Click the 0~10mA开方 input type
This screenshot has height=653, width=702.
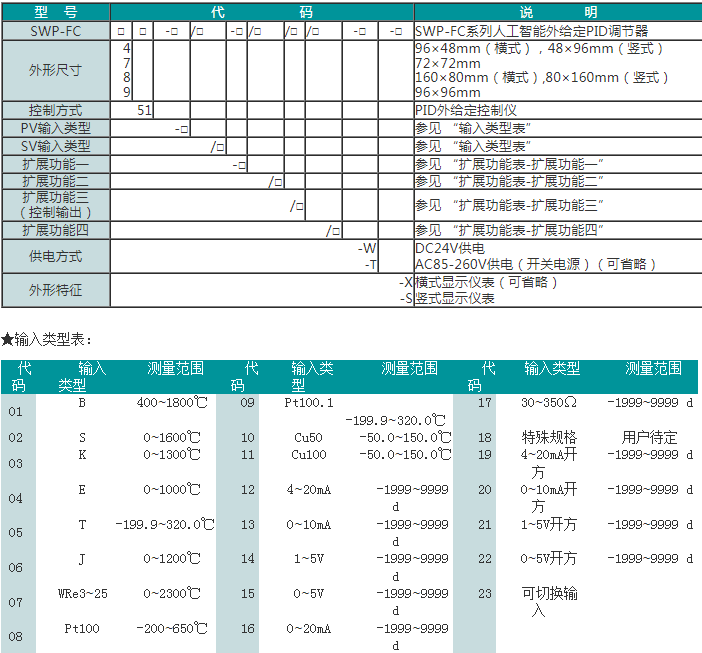coord(549,498)
